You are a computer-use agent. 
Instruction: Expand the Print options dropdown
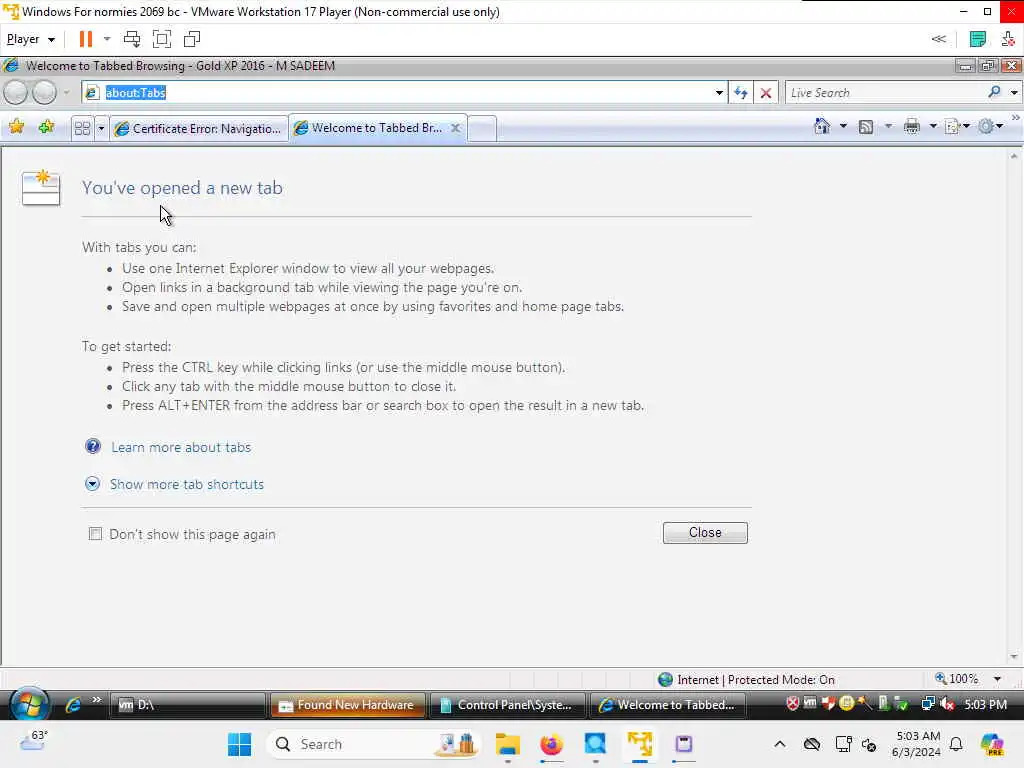pos(933,126)
